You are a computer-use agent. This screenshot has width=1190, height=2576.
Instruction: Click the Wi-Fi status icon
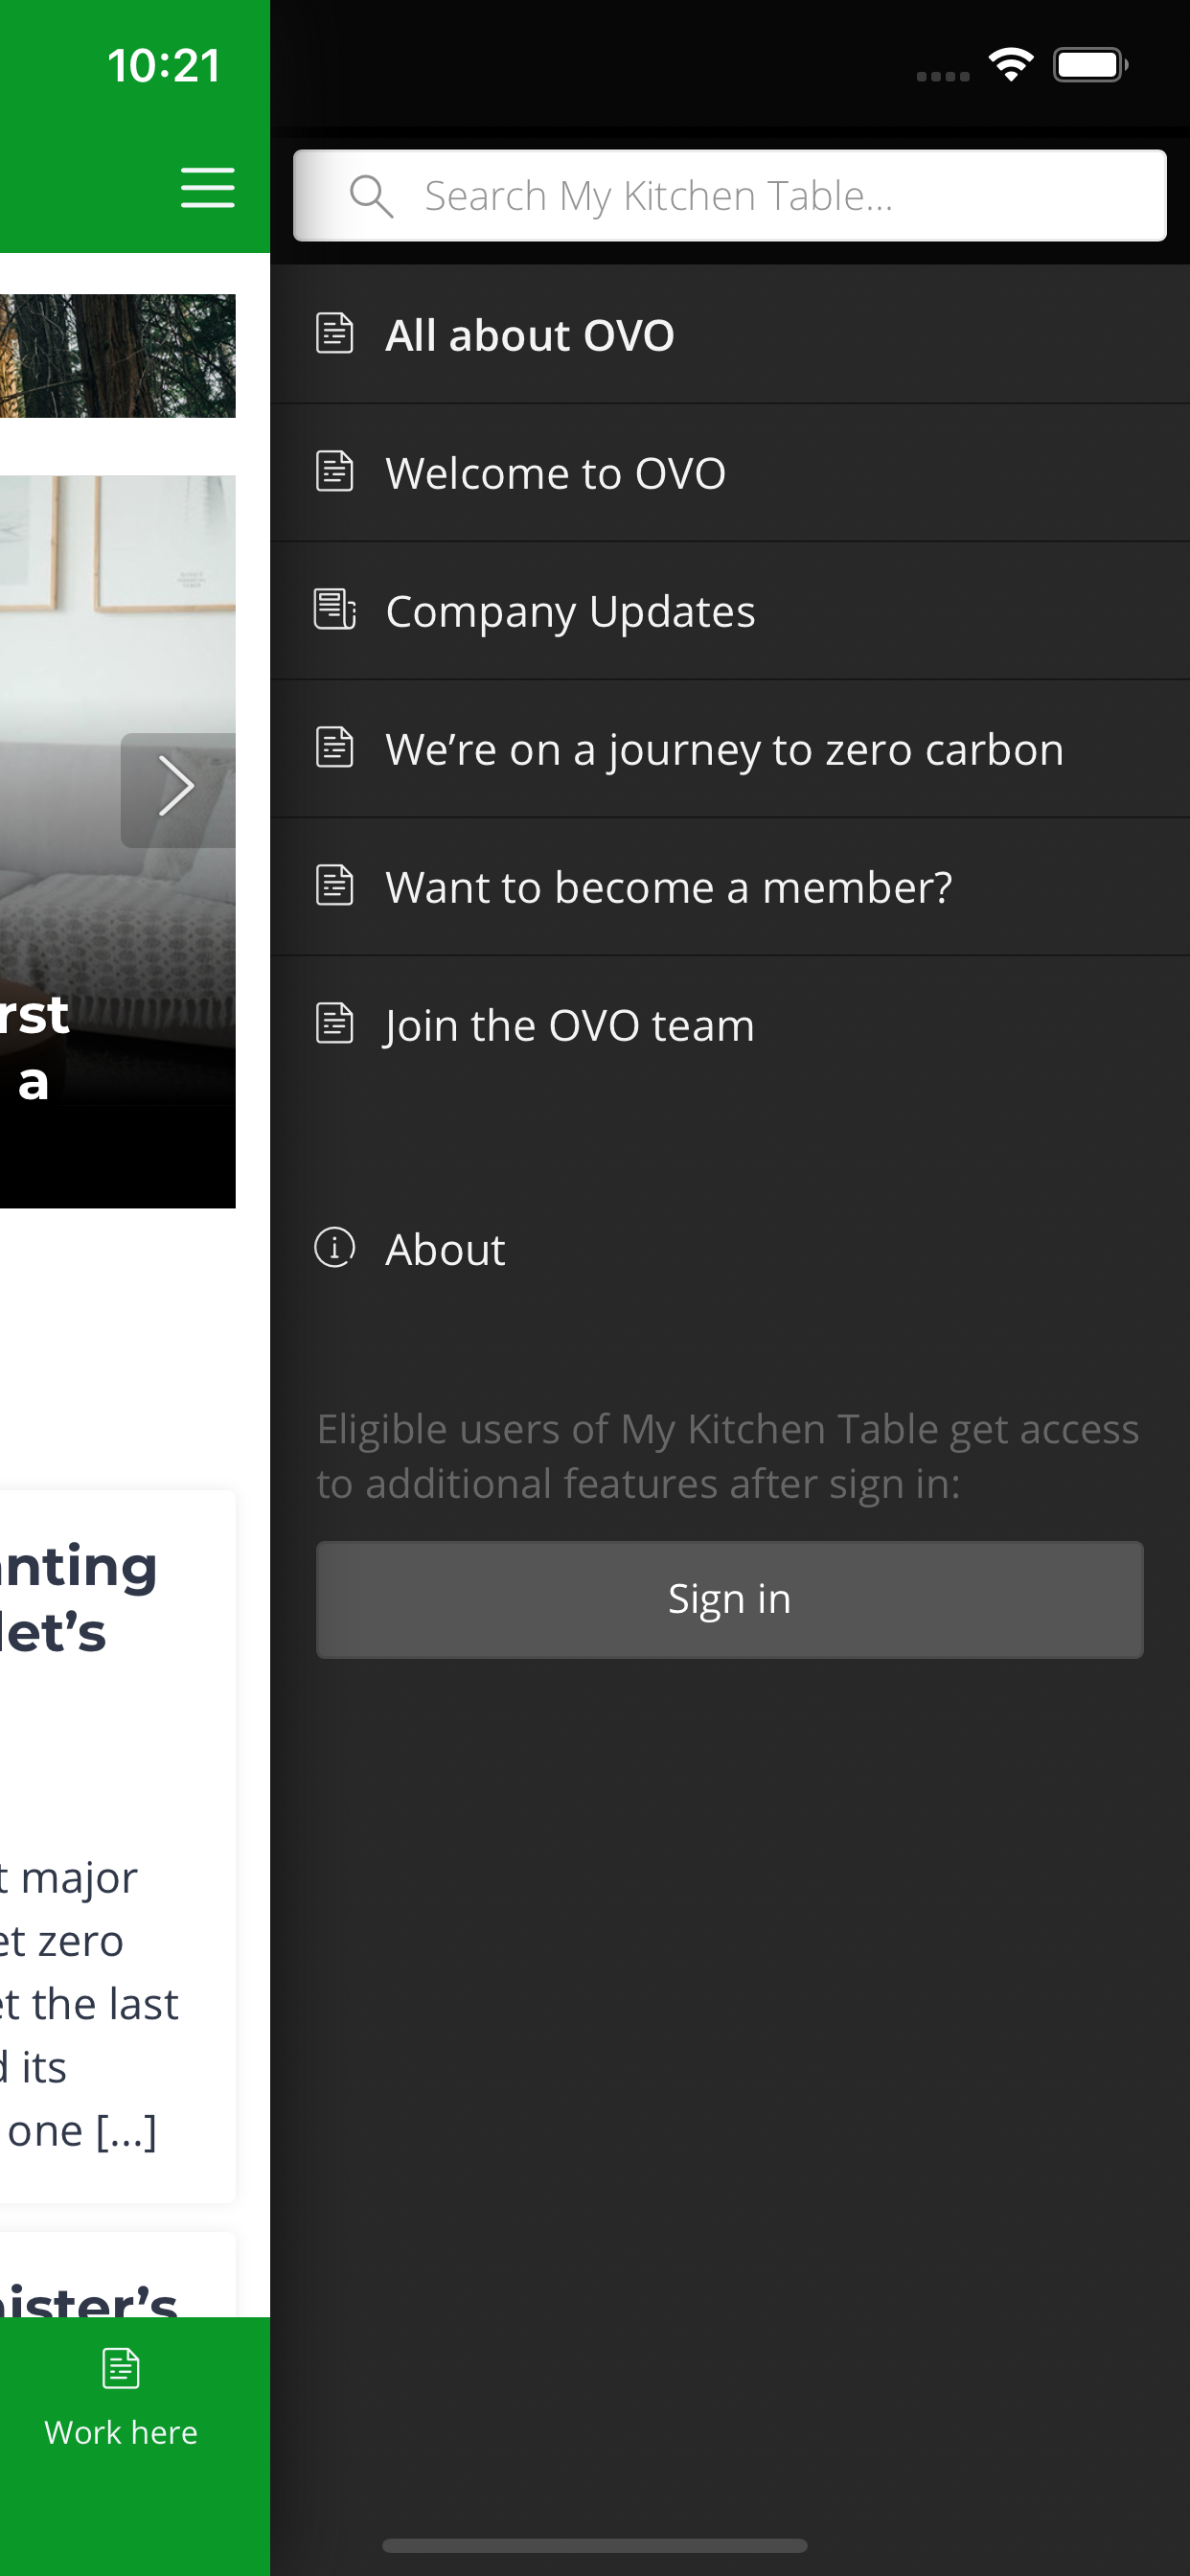[1010, 65]
